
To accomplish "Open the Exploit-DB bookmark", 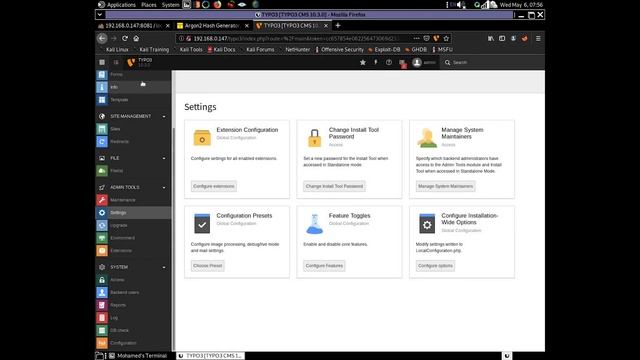I will tap(384, 49).
